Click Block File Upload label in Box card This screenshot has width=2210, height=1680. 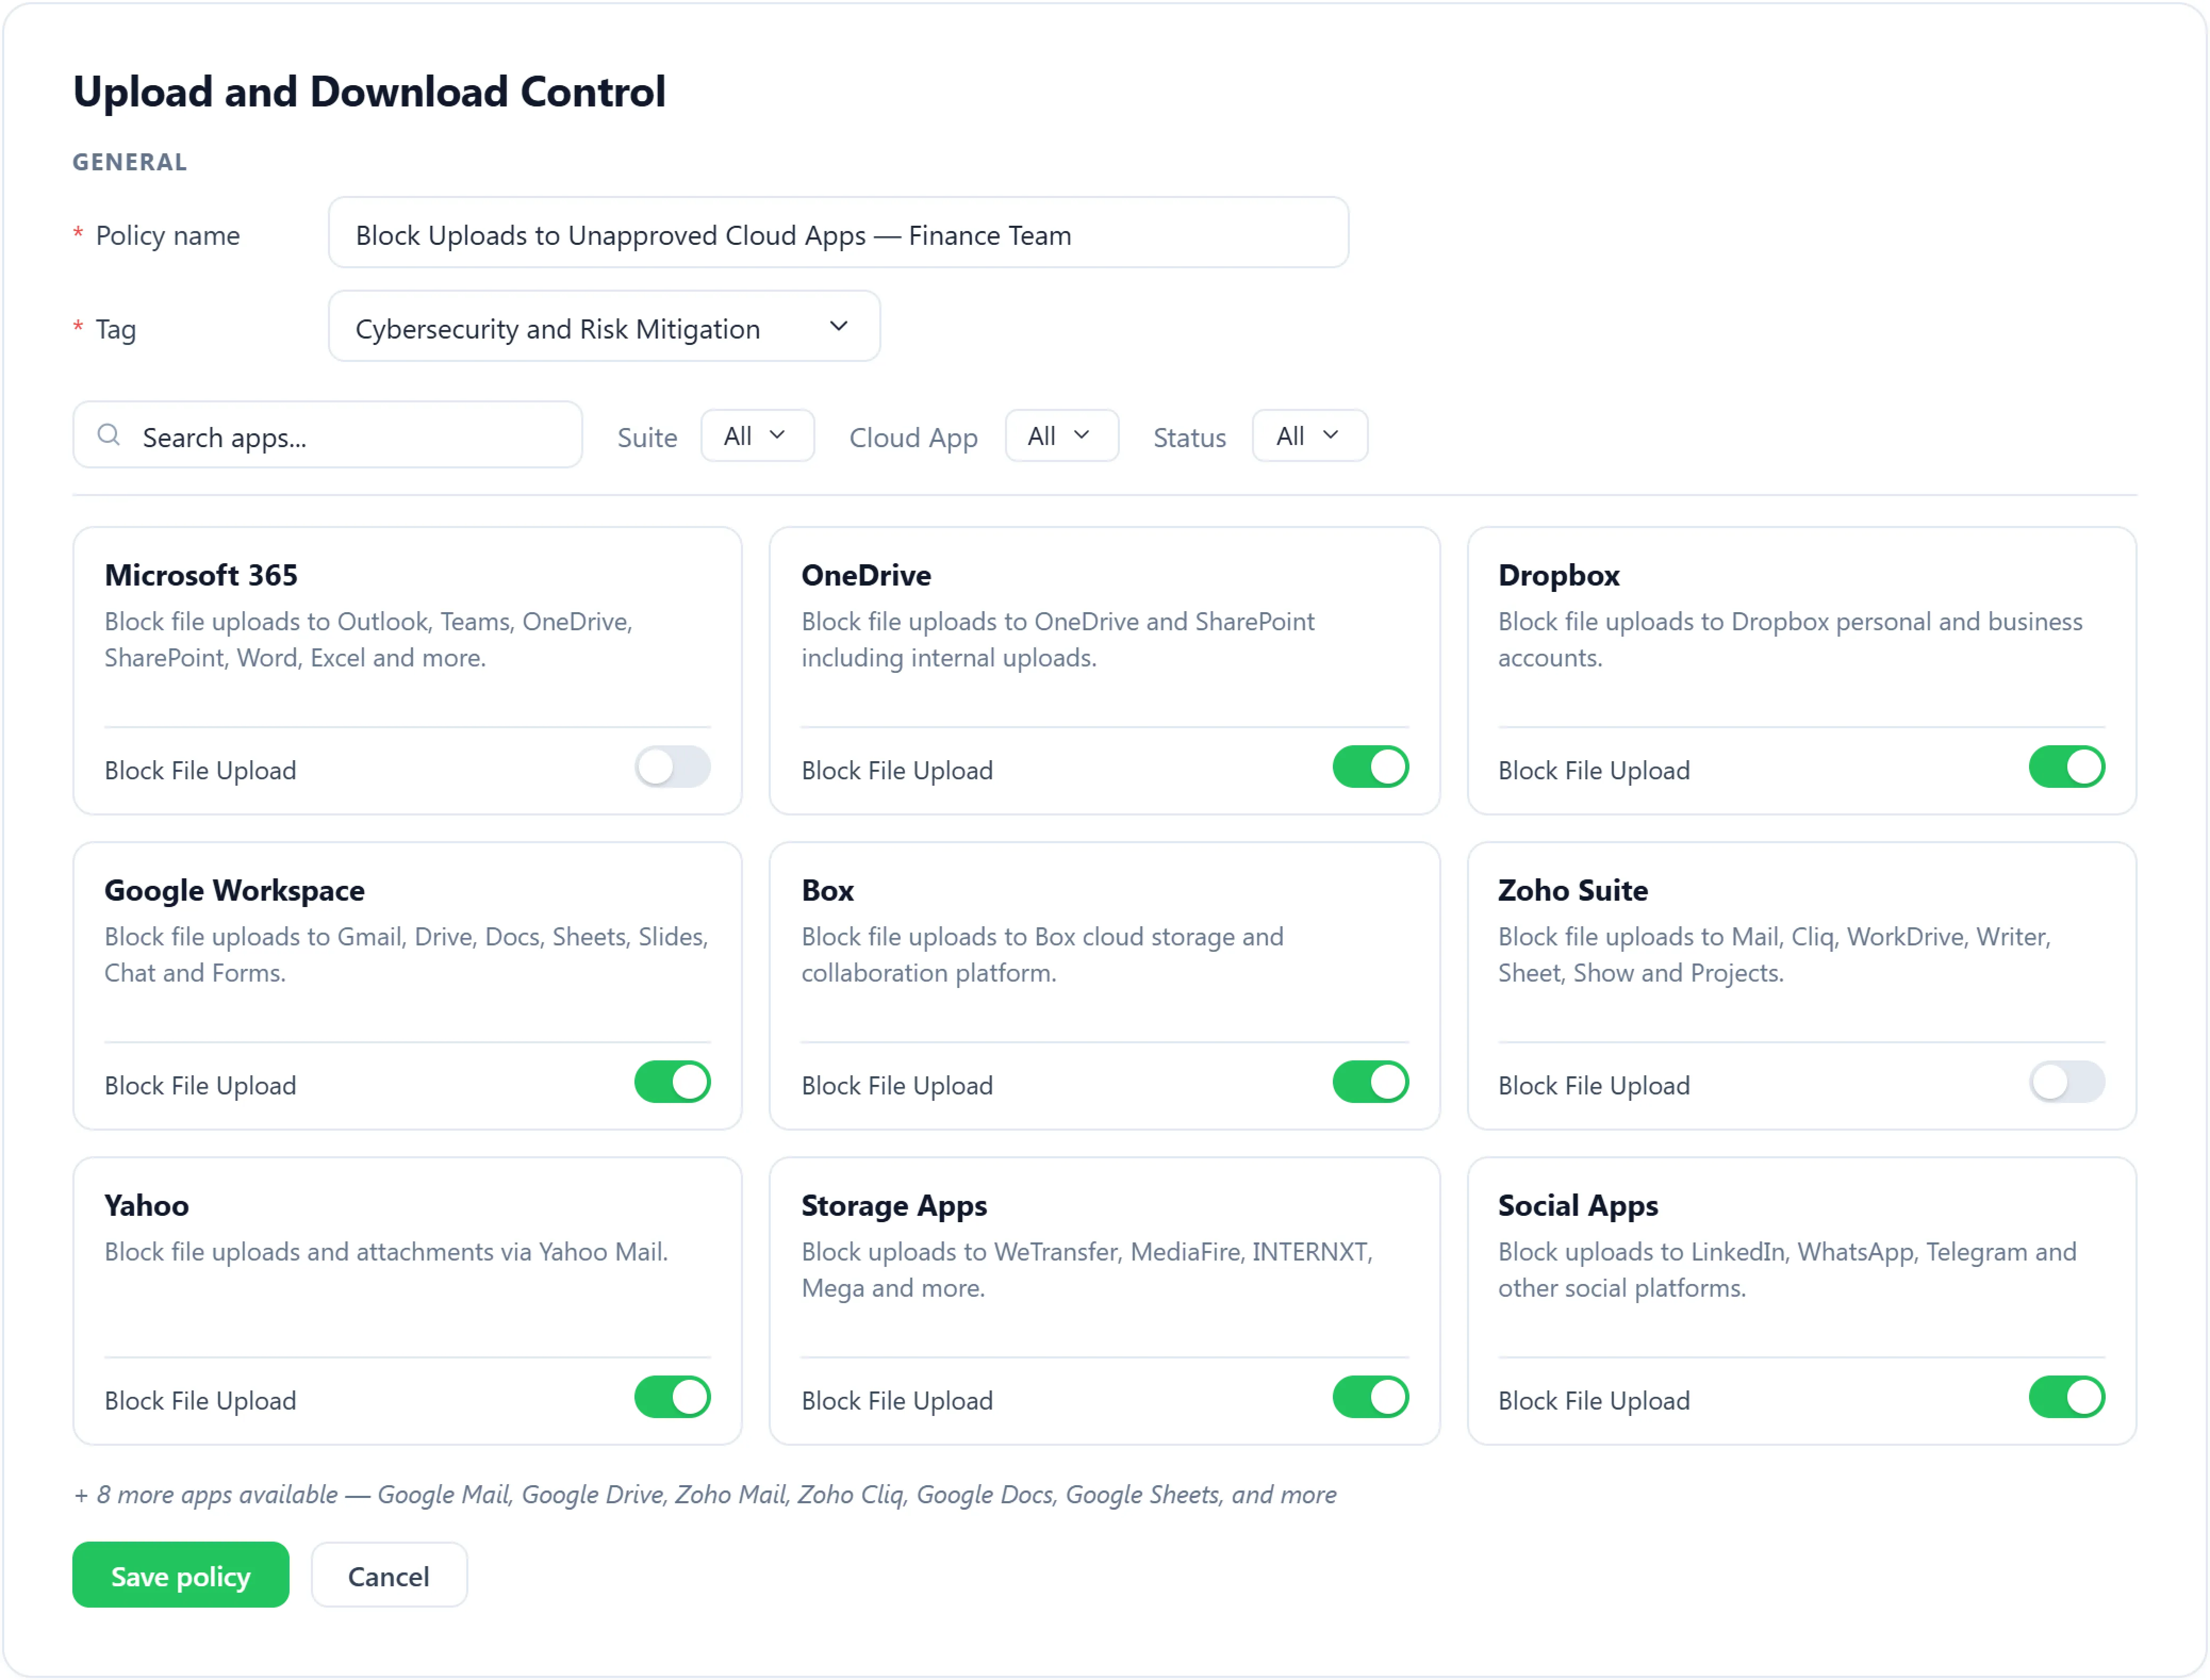897,1086
